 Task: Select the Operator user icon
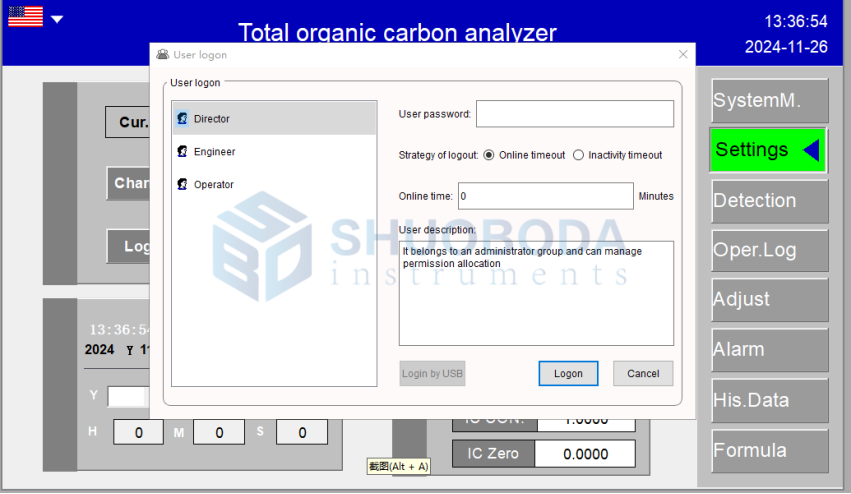click(x=182, y=184)
